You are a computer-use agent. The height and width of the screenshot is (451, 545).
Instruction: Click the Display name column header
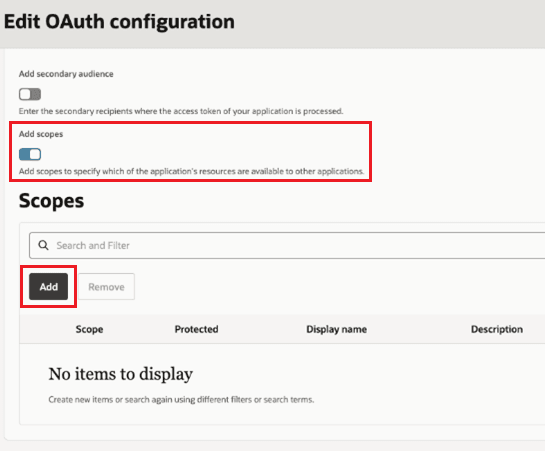click(336, 329)
